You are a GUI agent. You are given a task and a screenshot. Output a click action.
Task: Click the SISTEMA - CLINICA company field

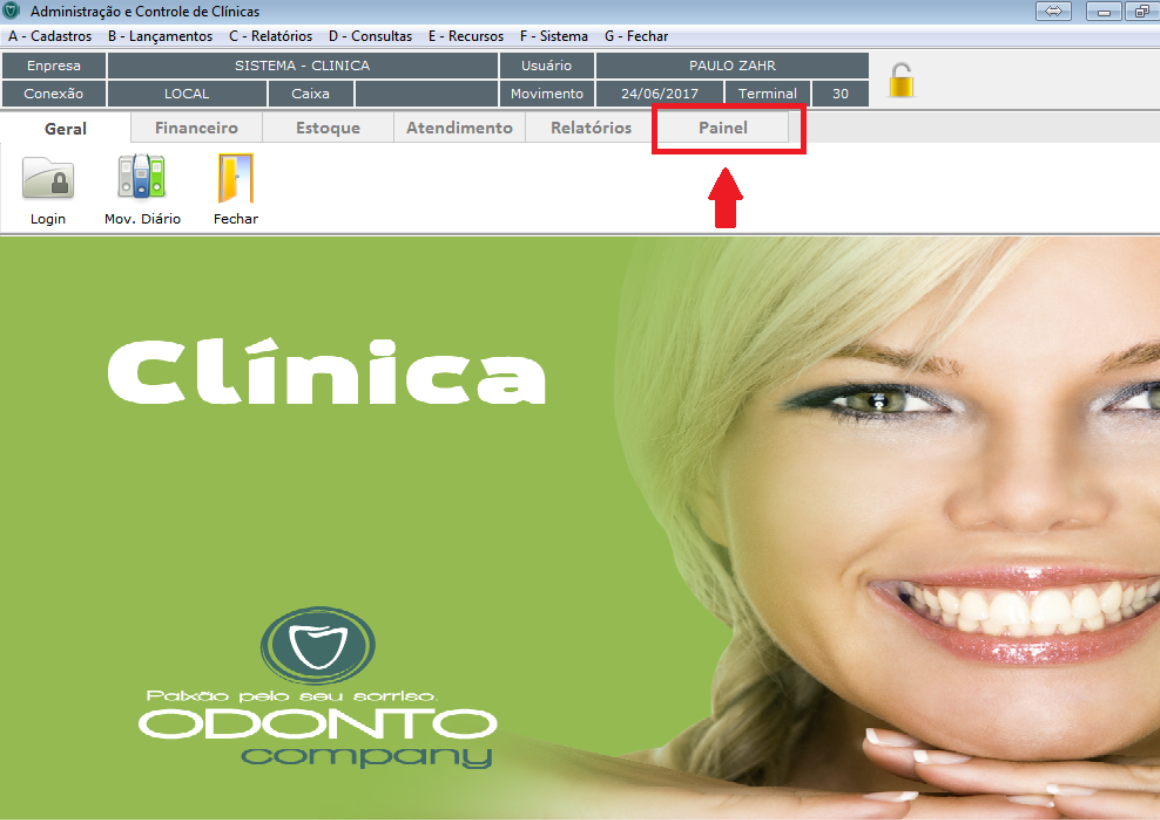[x=303, y=65]
